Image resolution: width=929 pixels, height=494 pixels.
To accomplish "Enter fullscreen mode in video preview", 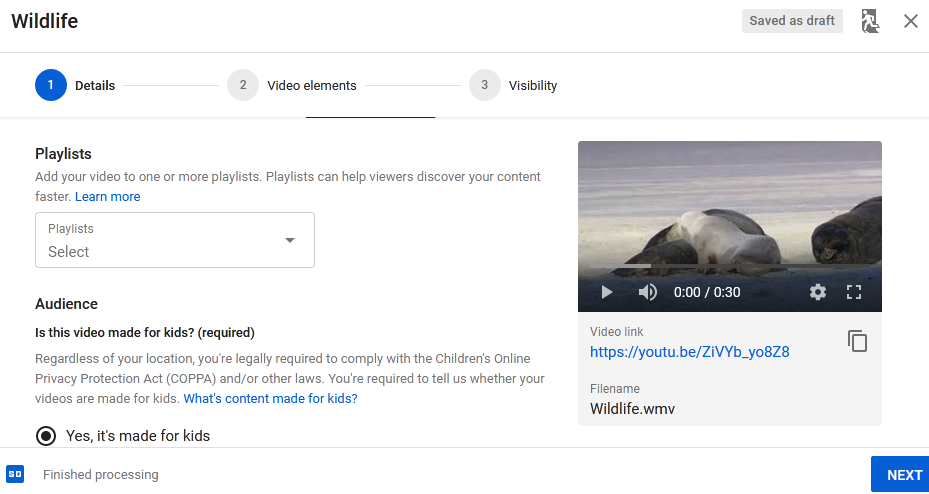I will [854, 292].
